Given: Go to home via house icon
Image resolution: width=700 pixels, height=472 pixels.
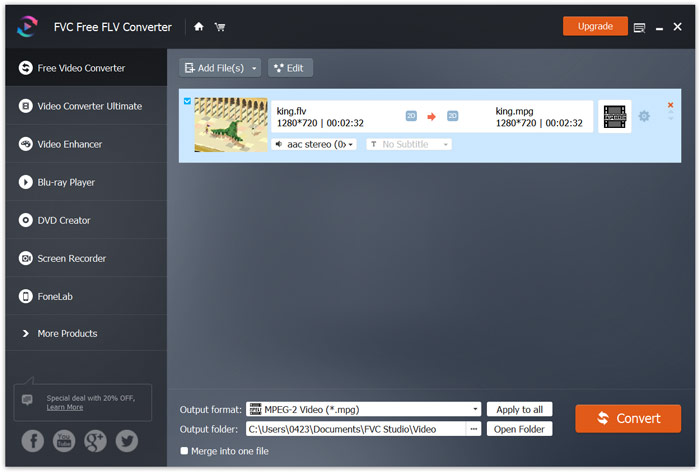Looking at the screenshot, I should coord(199,27).
